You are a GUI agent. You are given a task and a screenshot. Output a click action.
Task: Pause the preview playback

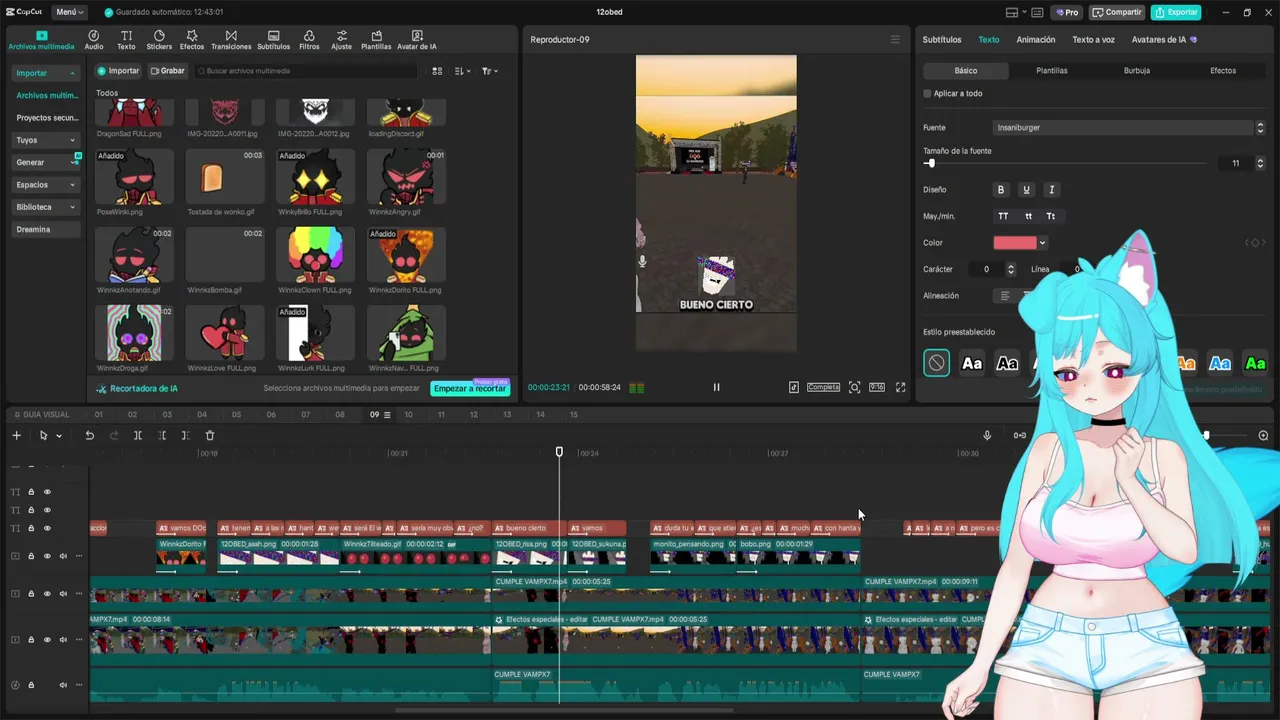point(716,387)
